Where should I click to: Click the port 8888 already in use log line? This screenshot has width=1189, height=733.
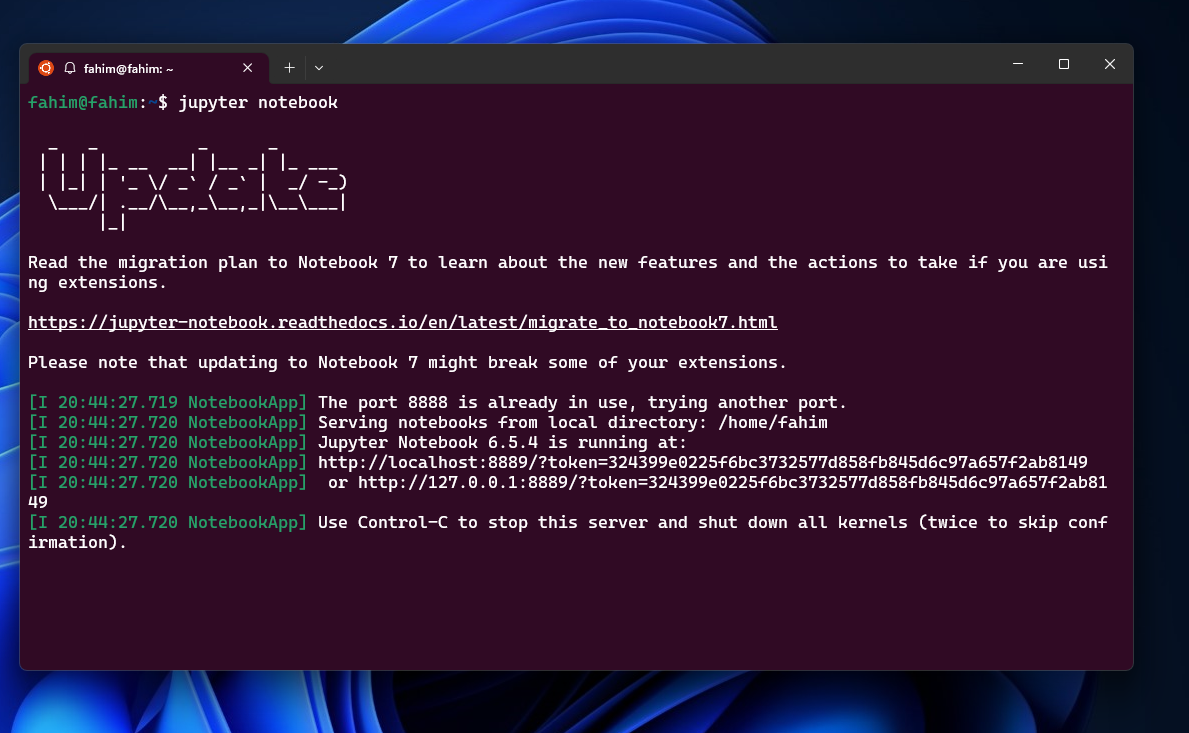point(580,402)
